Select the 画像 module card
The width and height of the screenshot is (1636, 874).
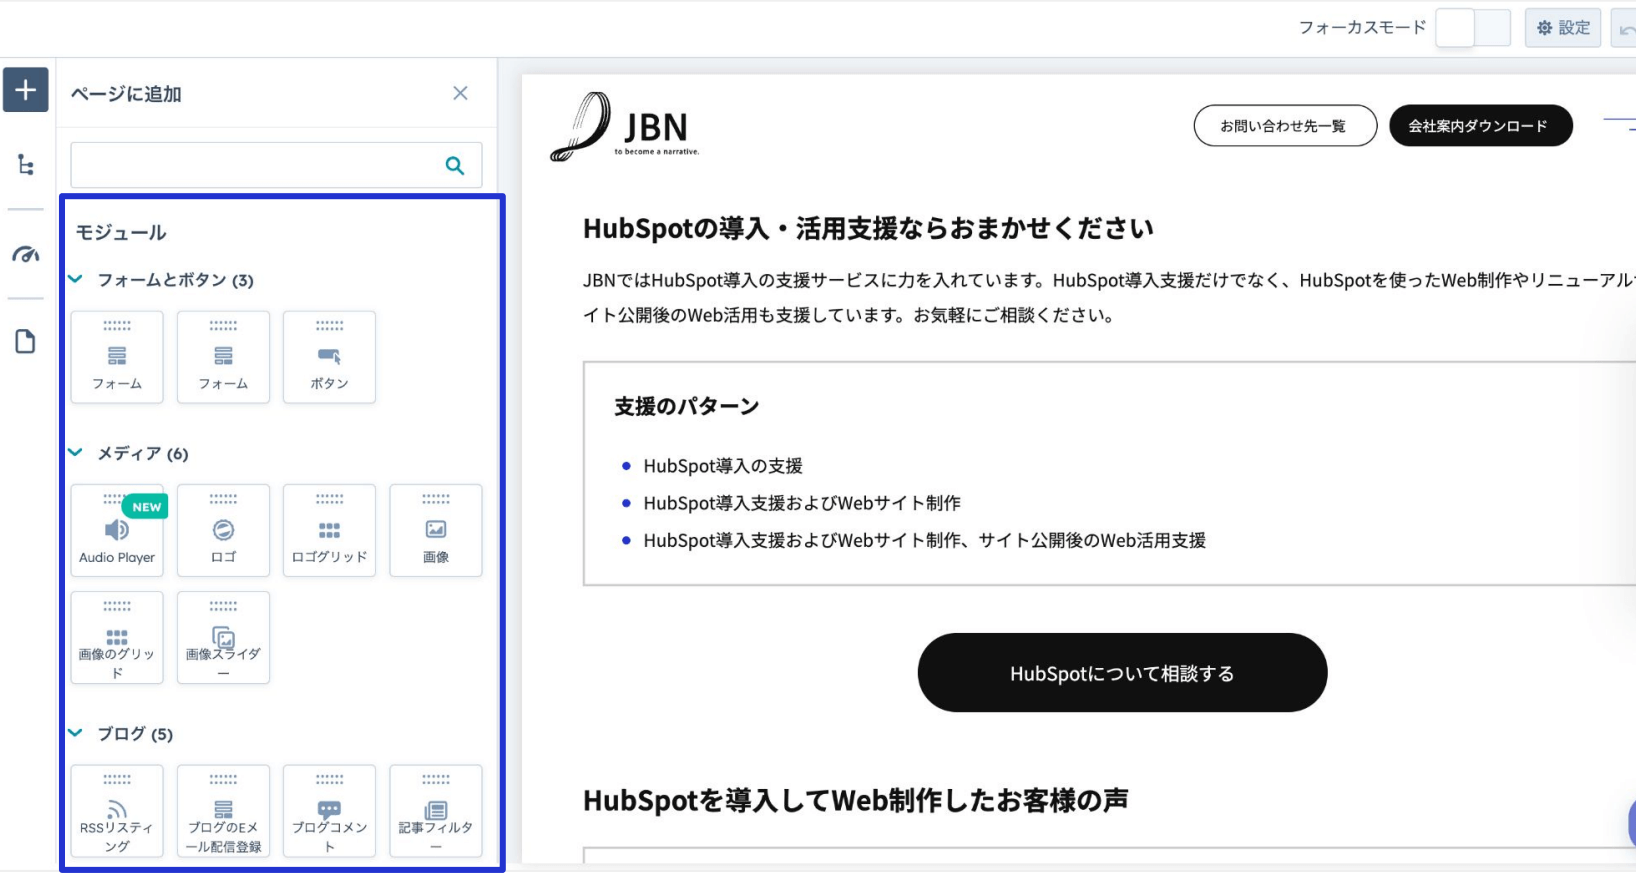[x=436, y=530]
